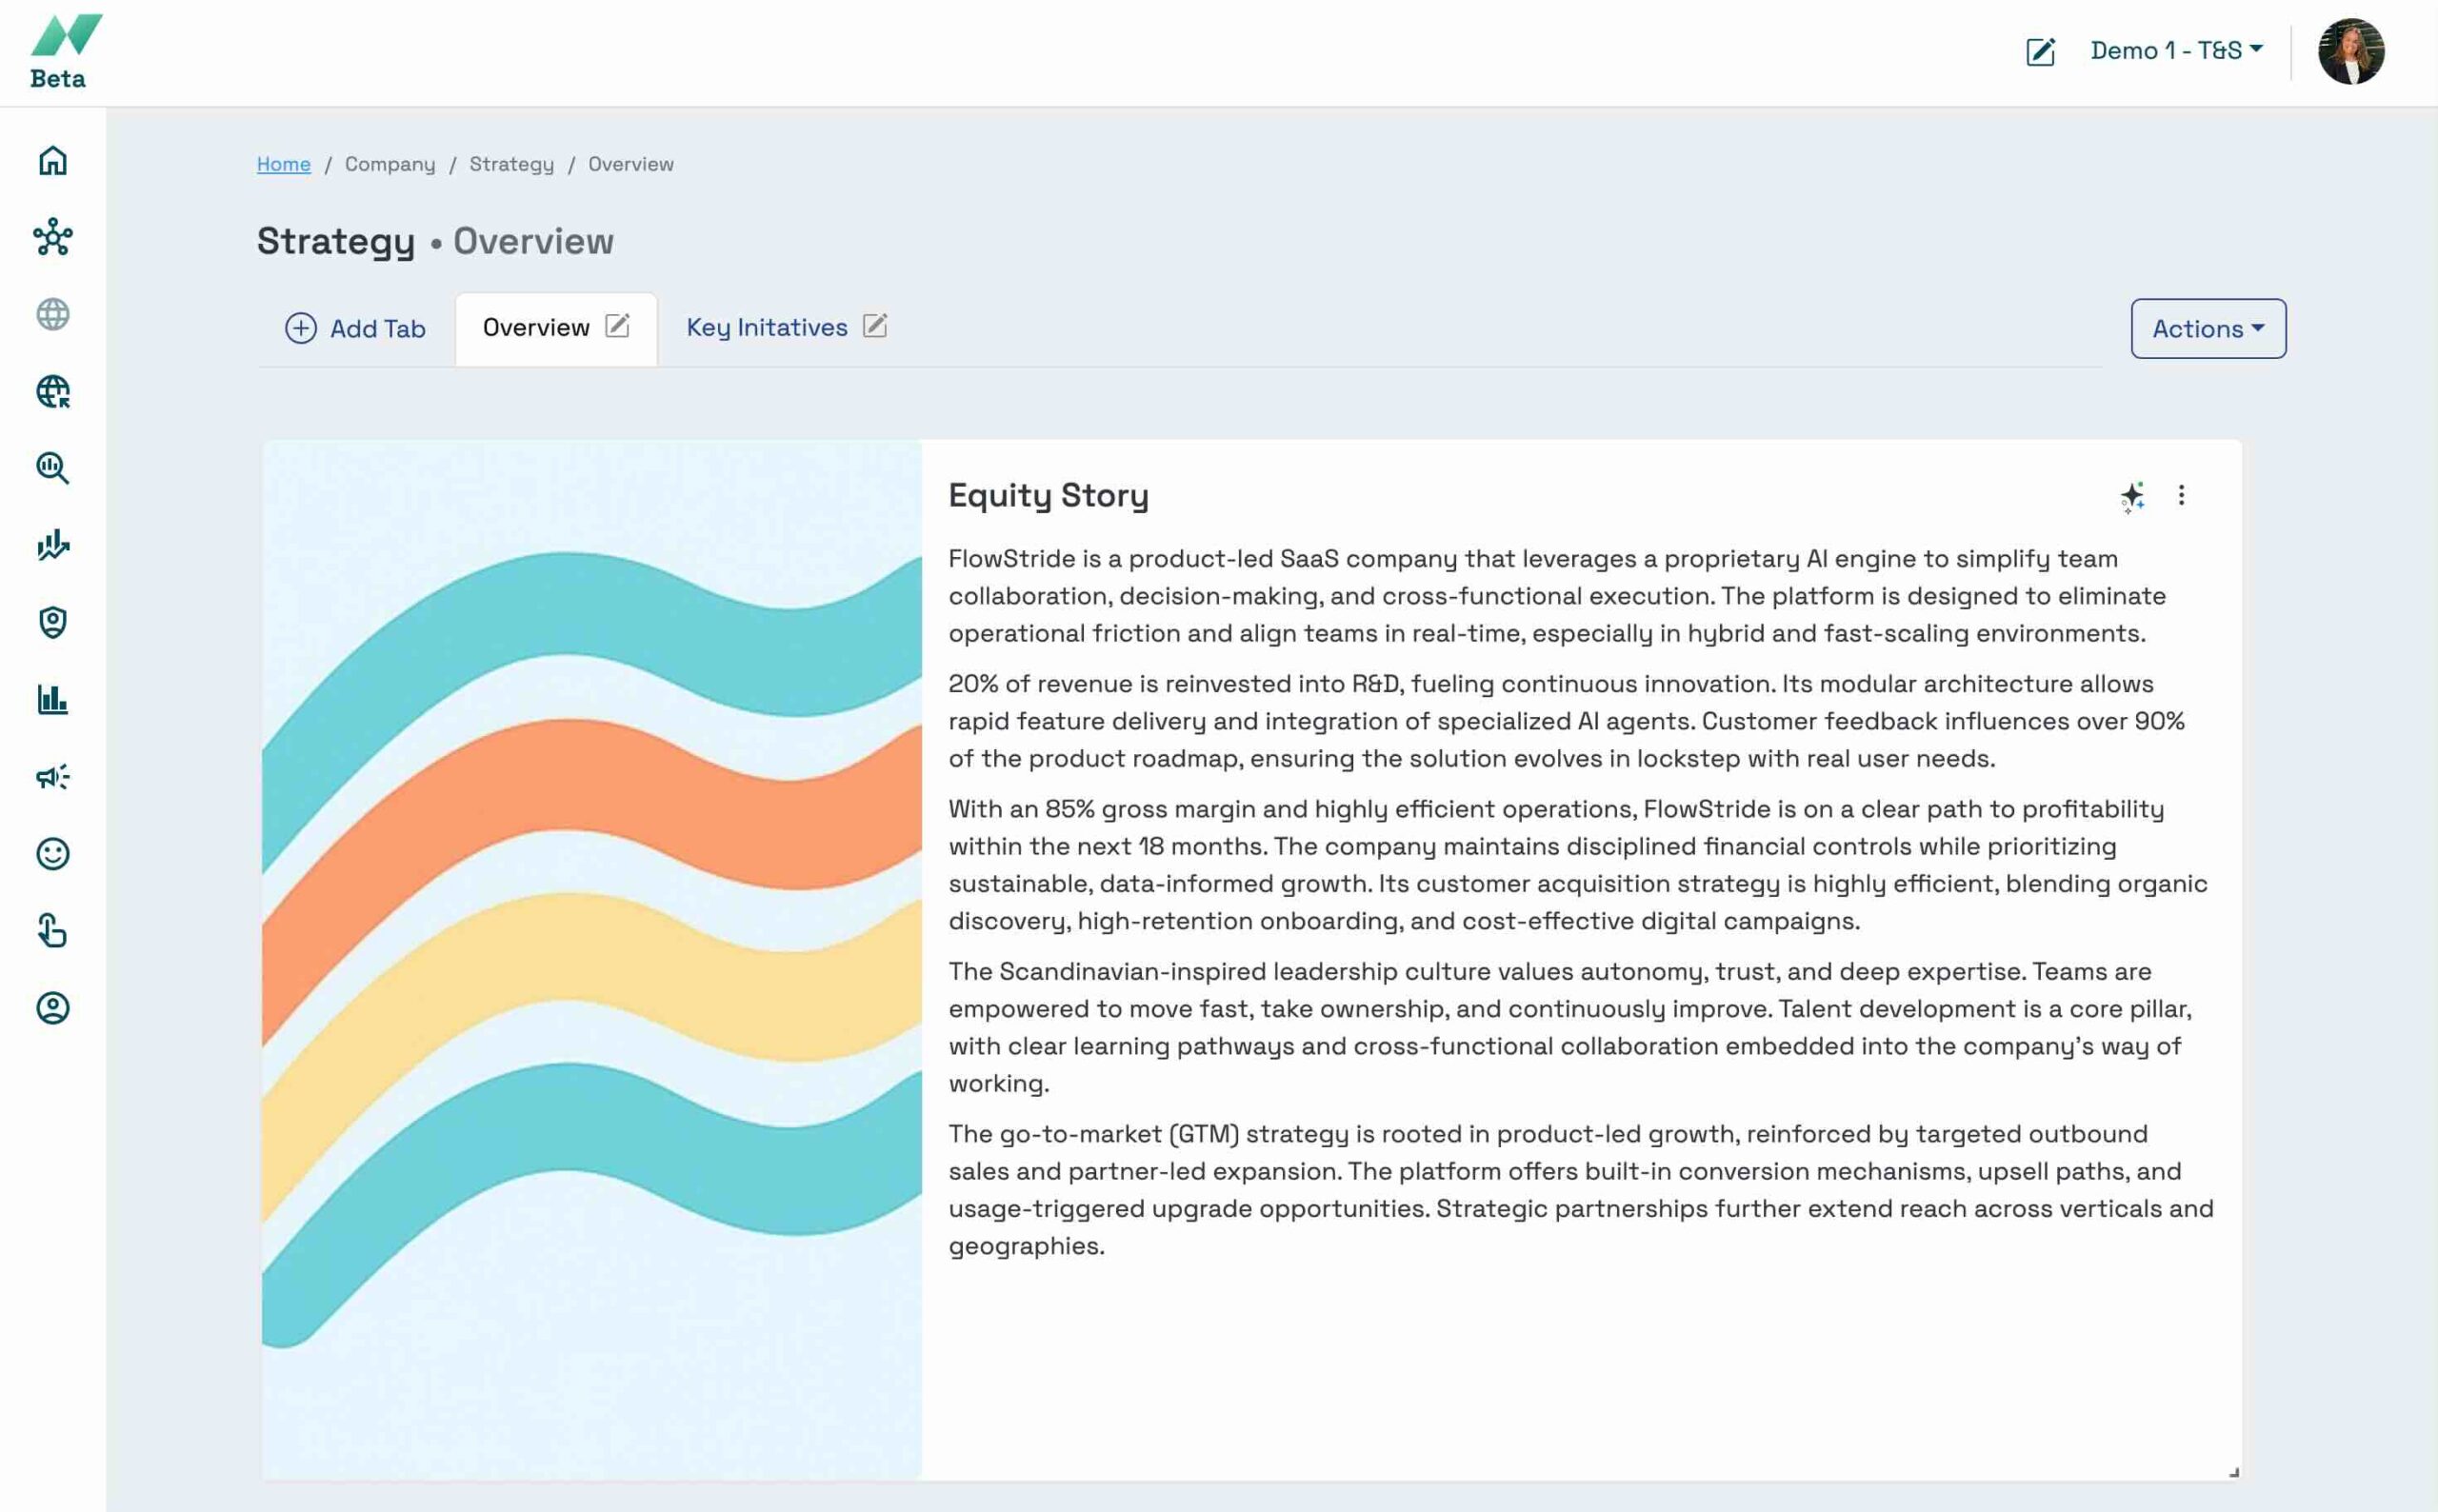
Task: Open the shield security sidebar icon
Action: coord(53,622)
